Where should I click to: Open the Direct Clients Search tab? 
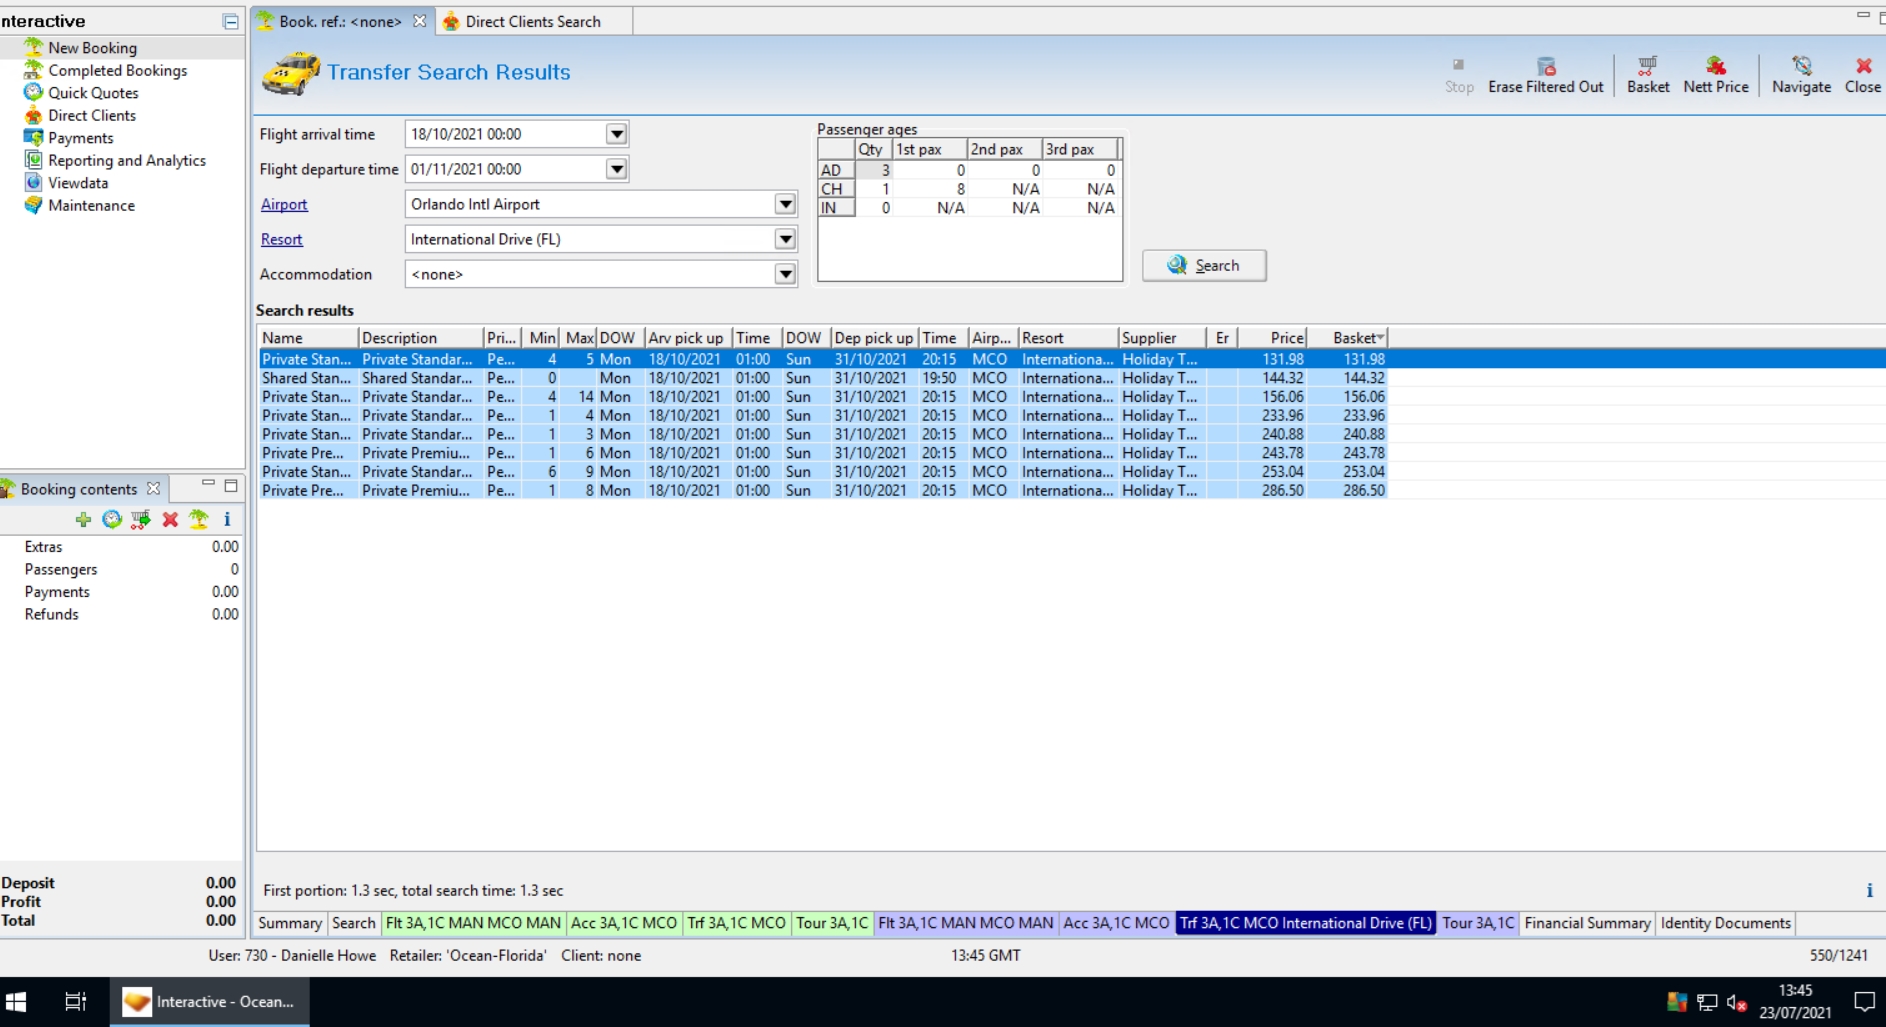pyautogui.click(x=532, y=21)
